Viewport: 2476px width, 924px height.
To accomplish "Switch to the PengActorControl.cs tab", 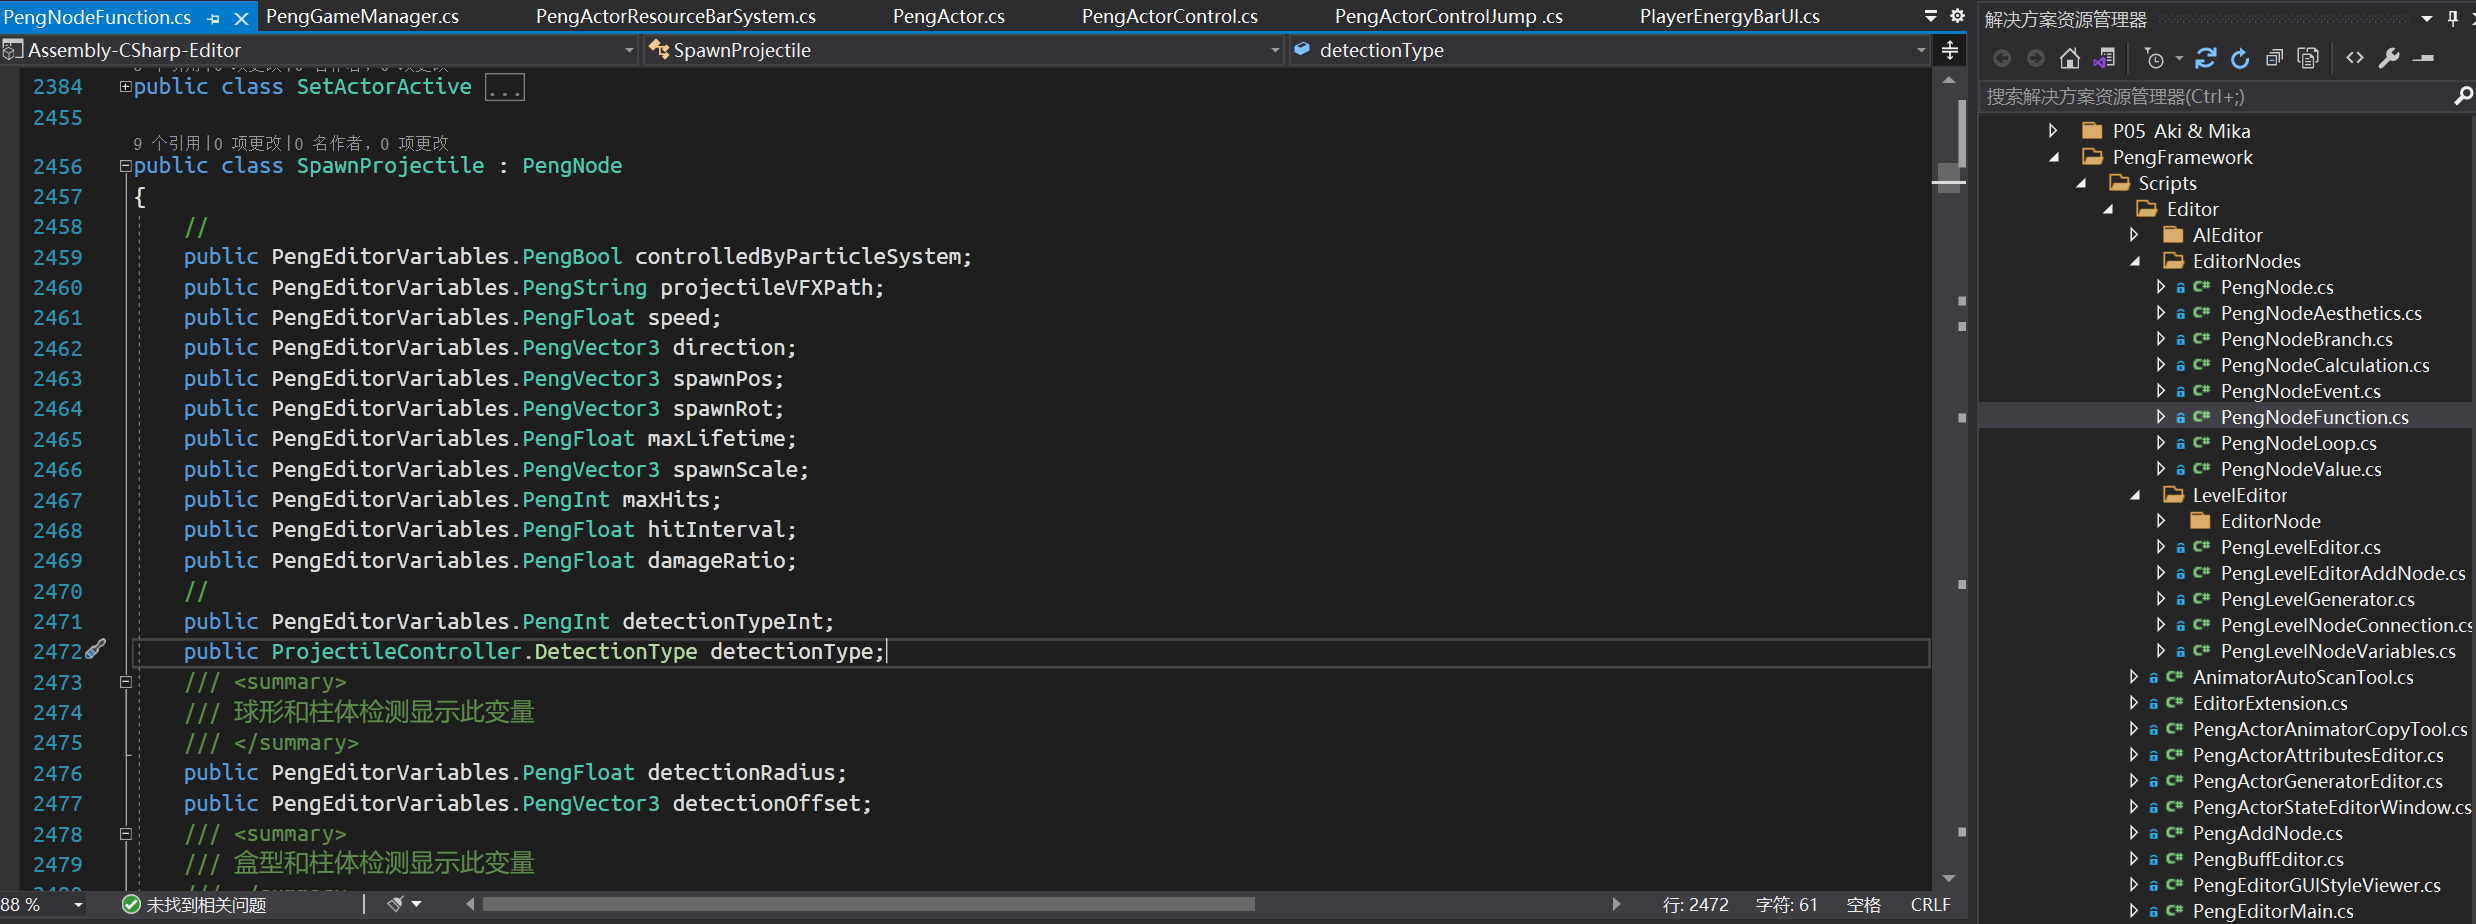I will coord(1170,16).
